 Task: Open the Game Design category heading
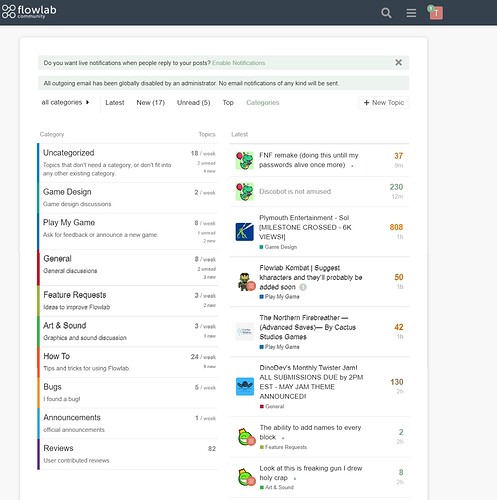(x=67, y=192)
